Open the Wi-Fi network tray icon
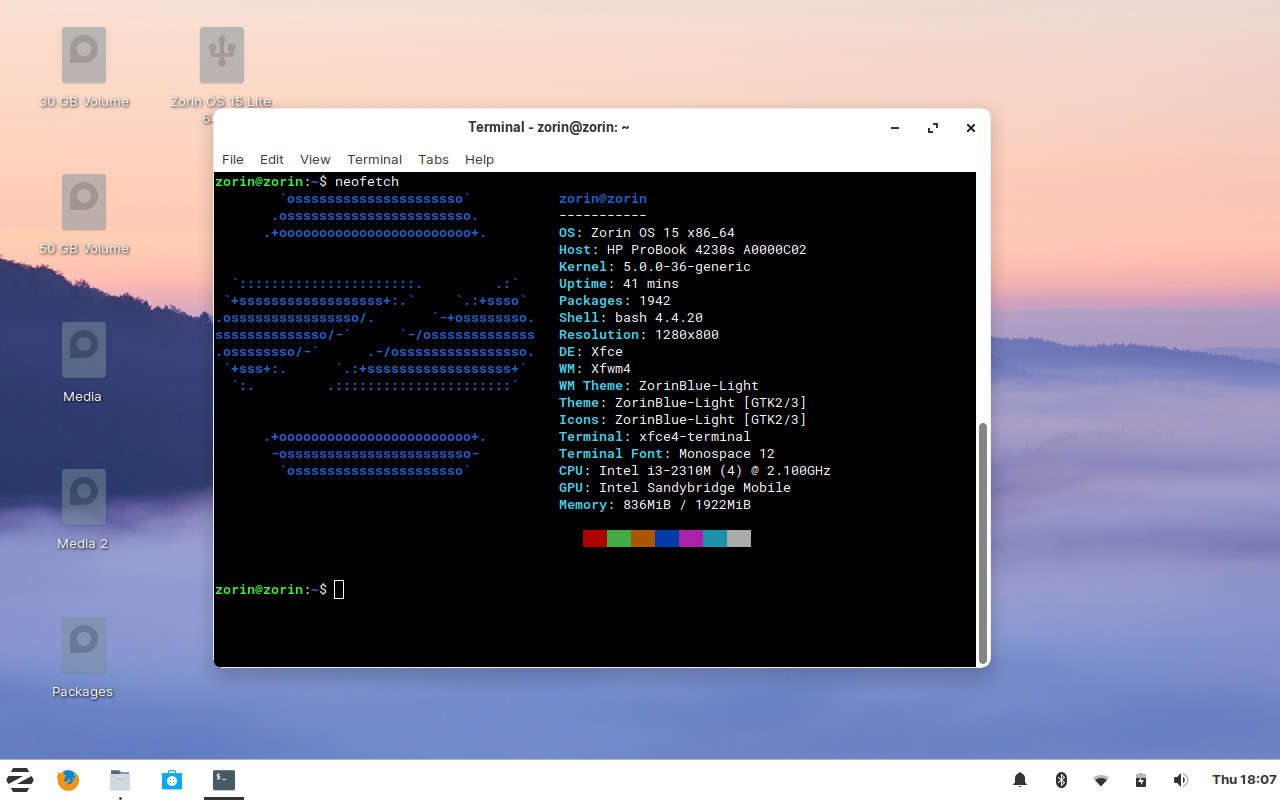Image resolution: width=1280 pixels, height=800 pixels. pyautogui.click(x=1101, y=779)
